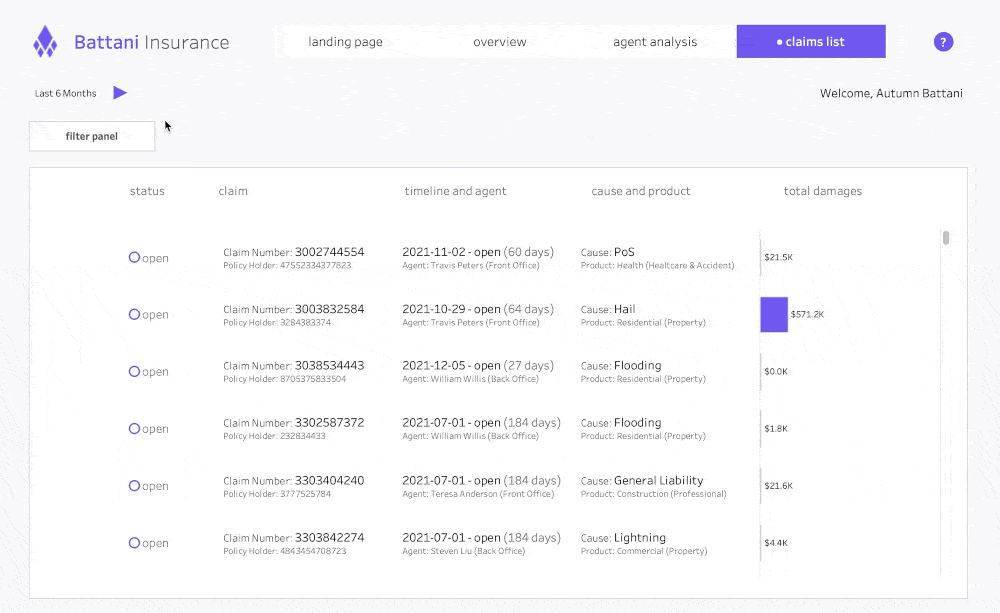Viewport: 1000px width, 613px height.
Task: Select the claims list tab
Action: [811, 42]
